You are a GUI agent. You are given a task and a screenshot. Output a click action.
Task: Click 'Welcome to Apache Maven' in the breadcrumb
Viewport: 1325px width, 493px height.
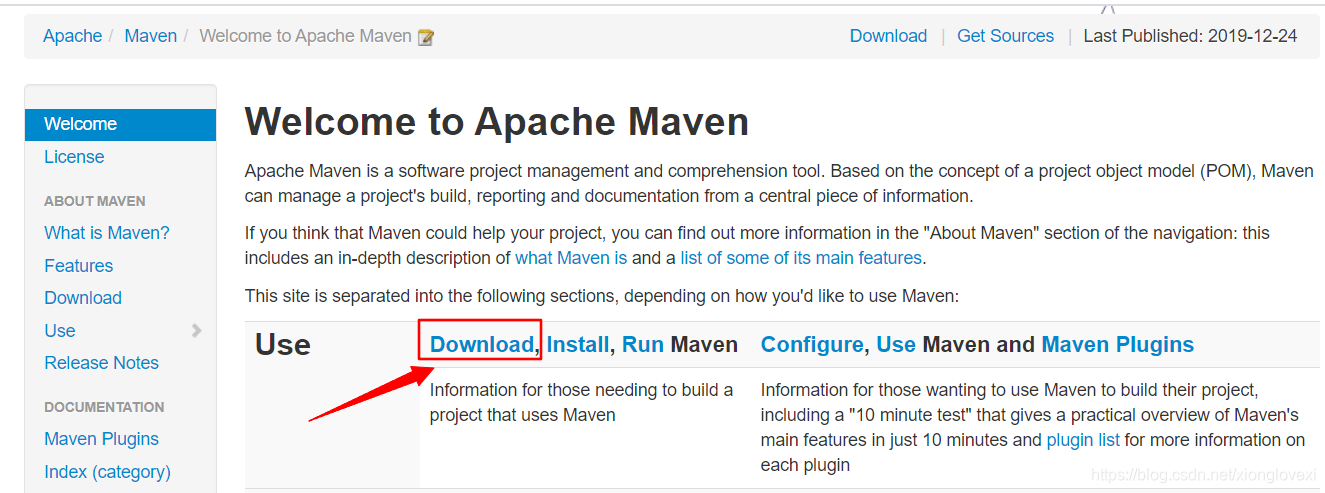[305, 36]
